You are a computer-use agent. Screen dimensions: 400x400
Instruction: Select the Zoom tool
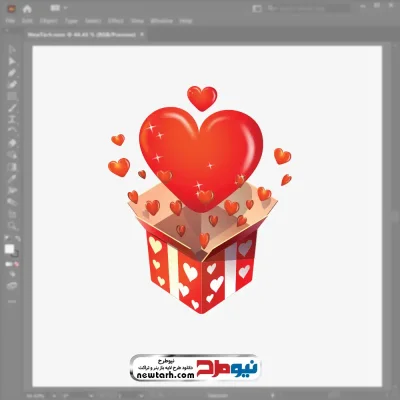[x=12, y=226]
